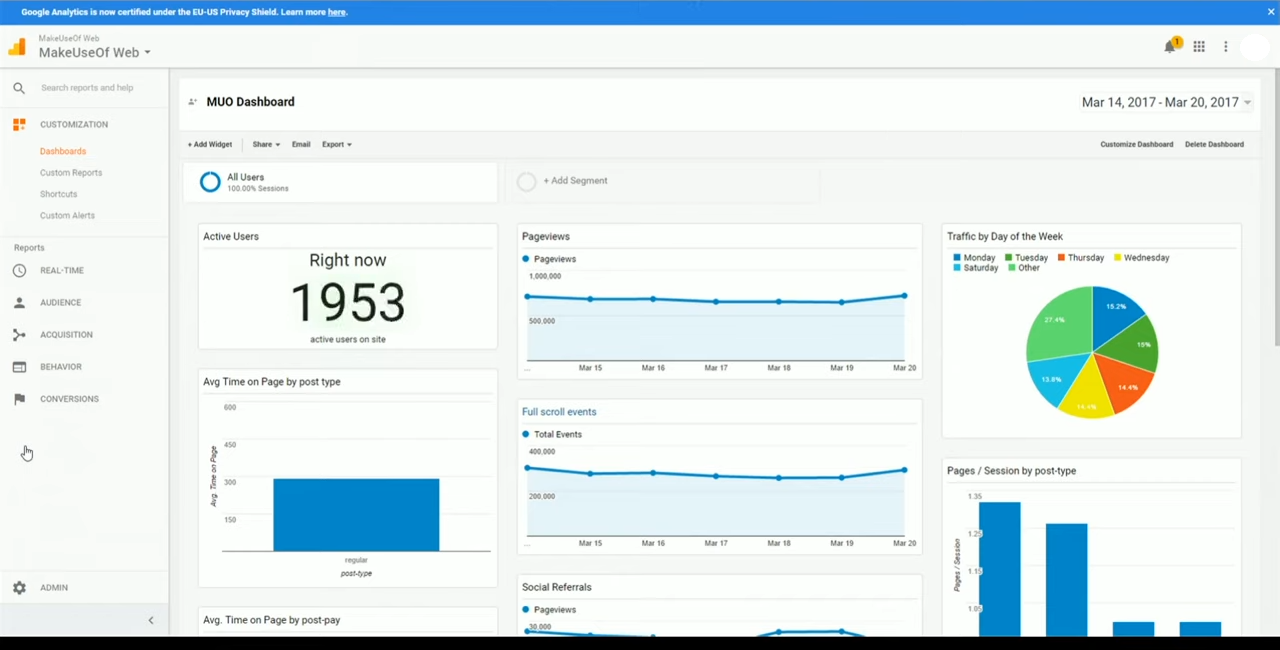Toggle the All Users segment circle
Image resolution: width=1280 pixels, height=650 pixels.
(x=210, y=182)
